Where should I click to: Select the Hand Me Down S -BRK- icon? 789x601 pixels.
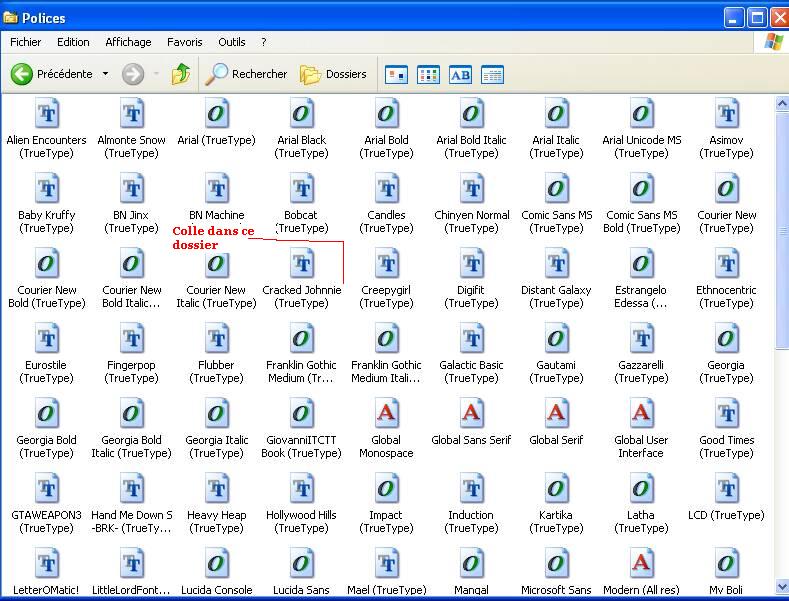pyautogui.click(x=132, y=488)
